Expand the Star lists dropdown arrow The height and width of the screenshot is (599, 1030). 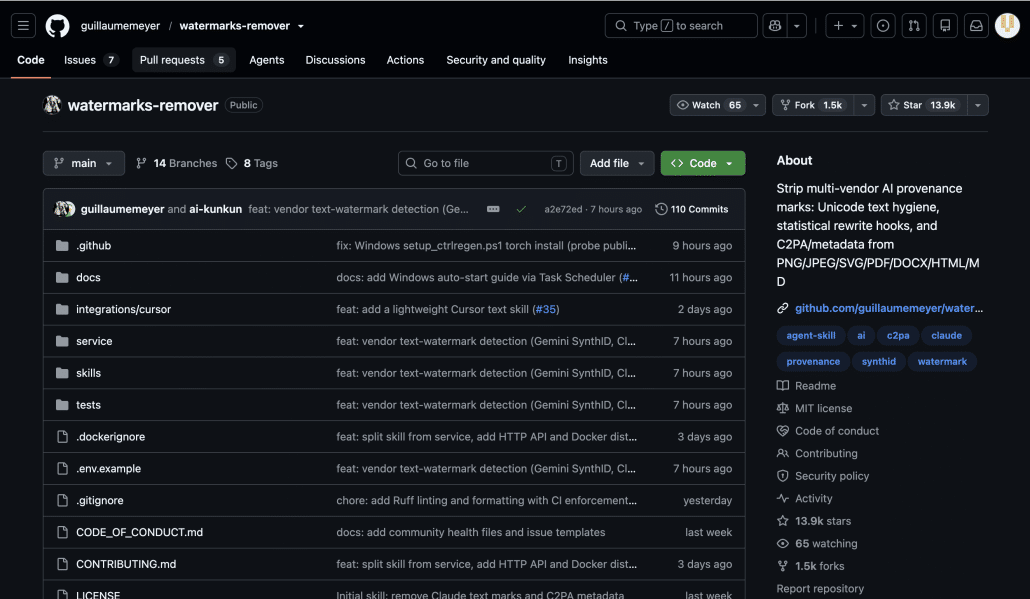[x=978, y=105]
